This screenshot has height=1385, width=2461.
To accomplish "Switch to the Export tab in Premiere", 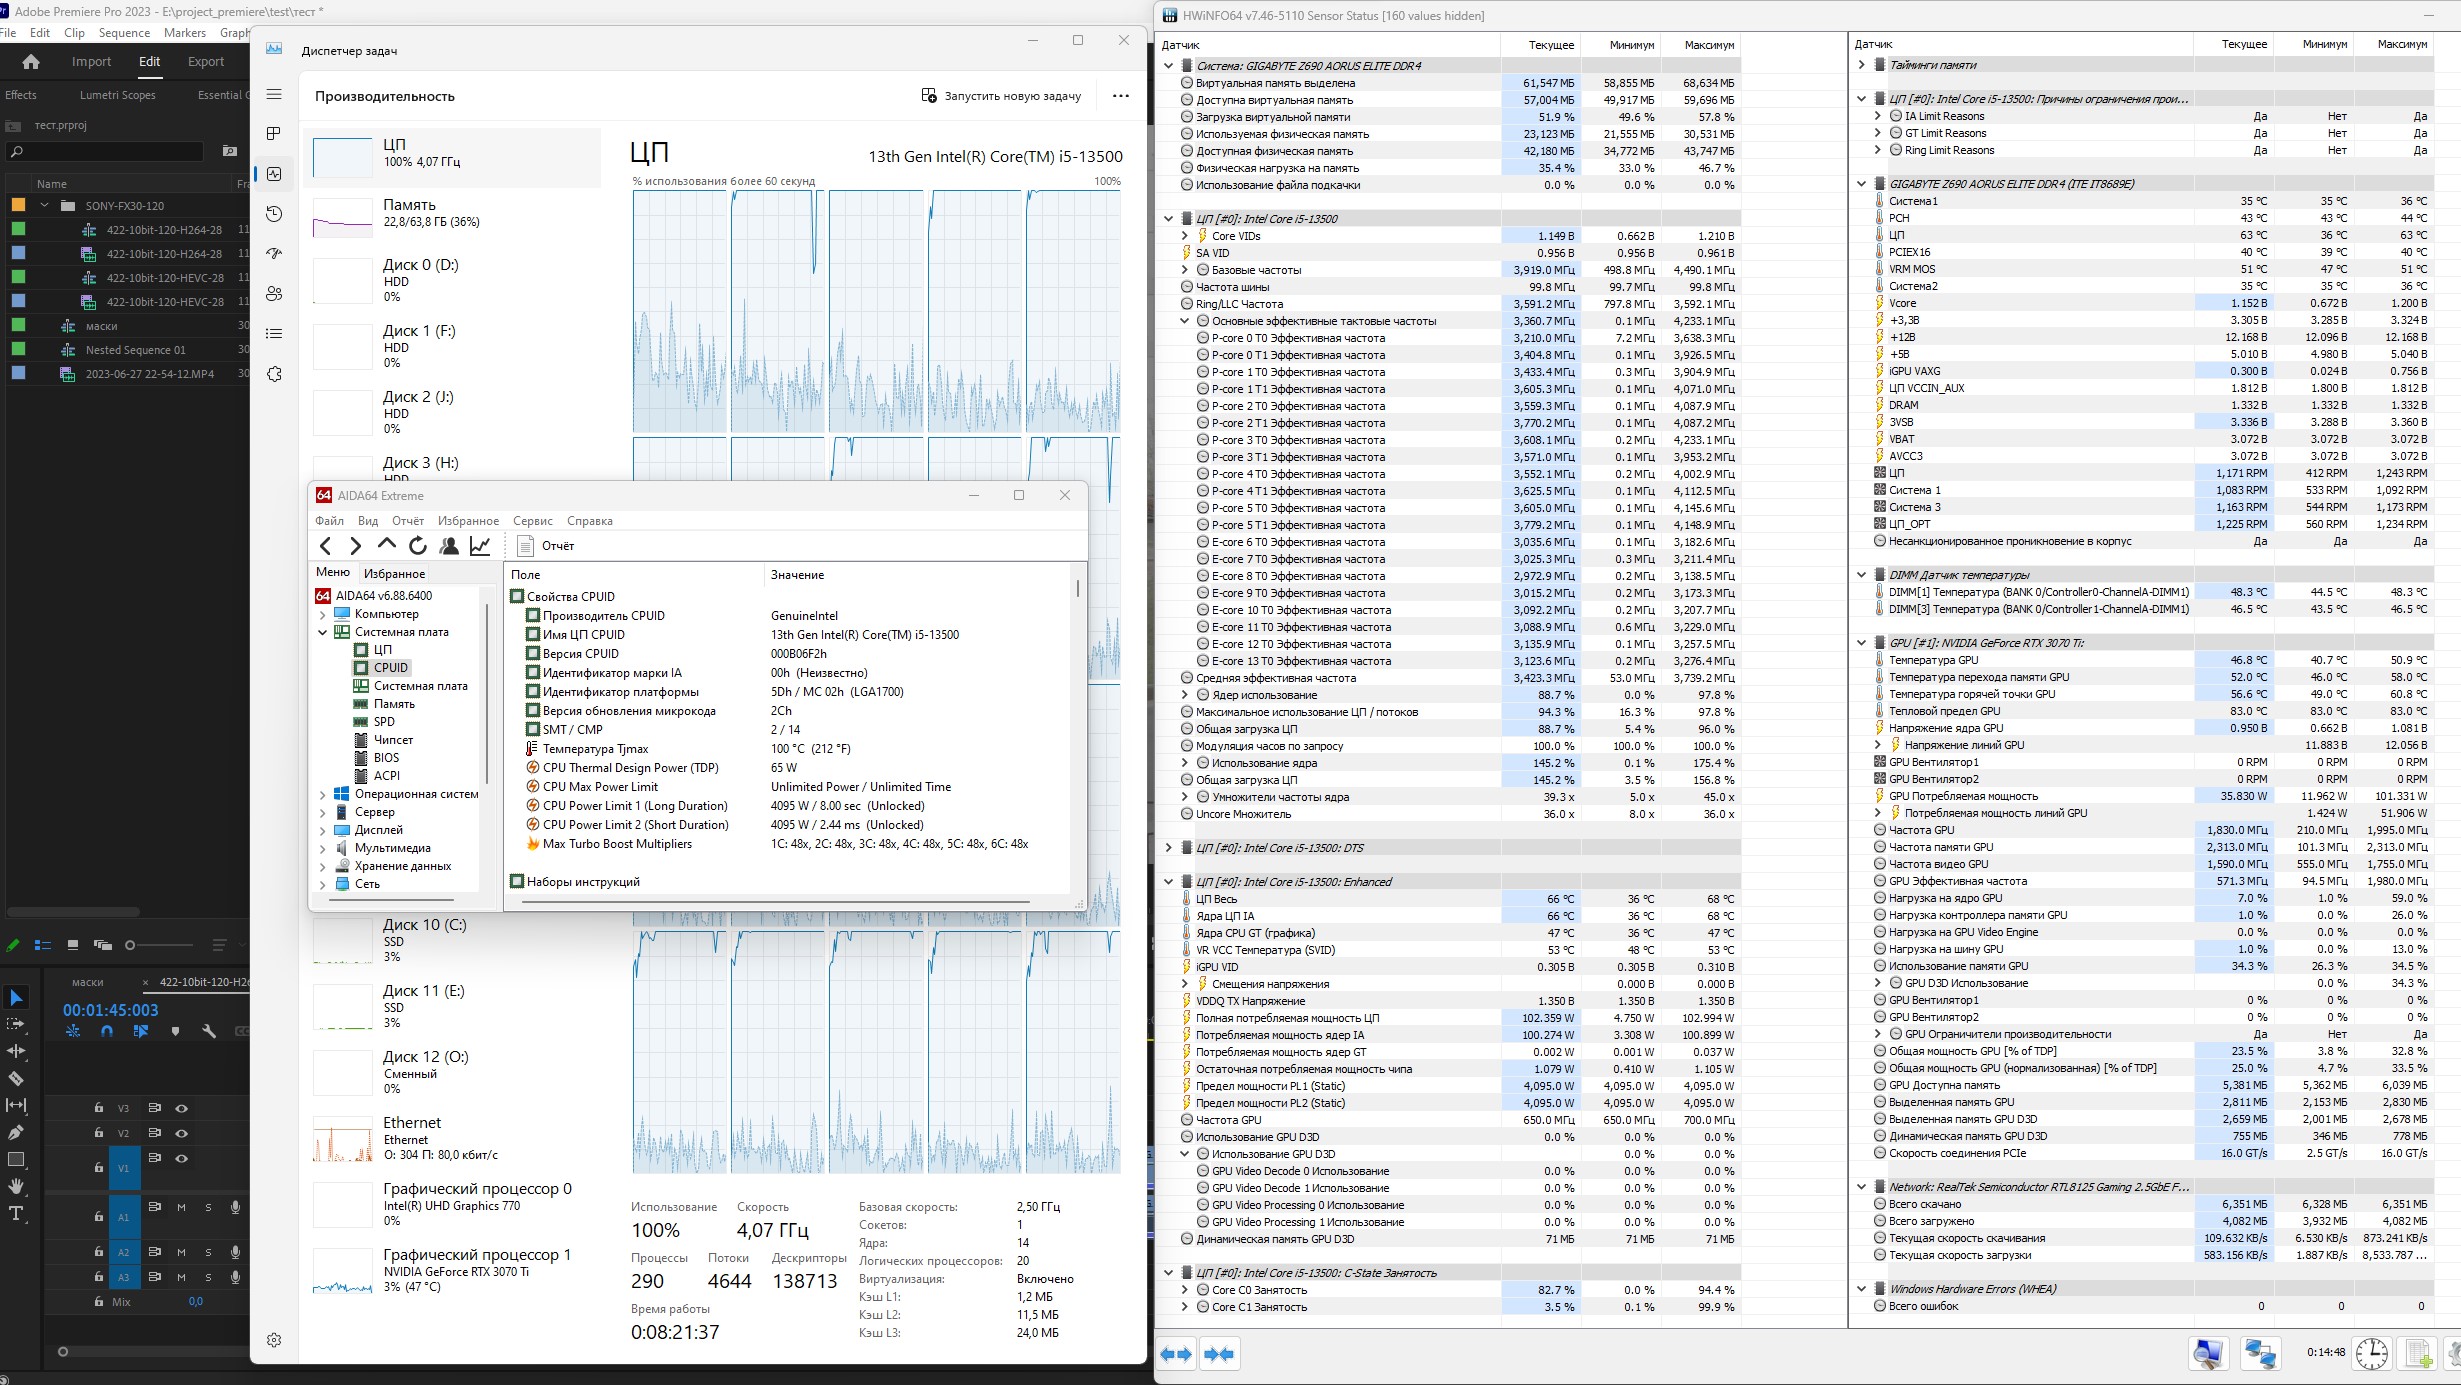I will (x=206, y=62).
